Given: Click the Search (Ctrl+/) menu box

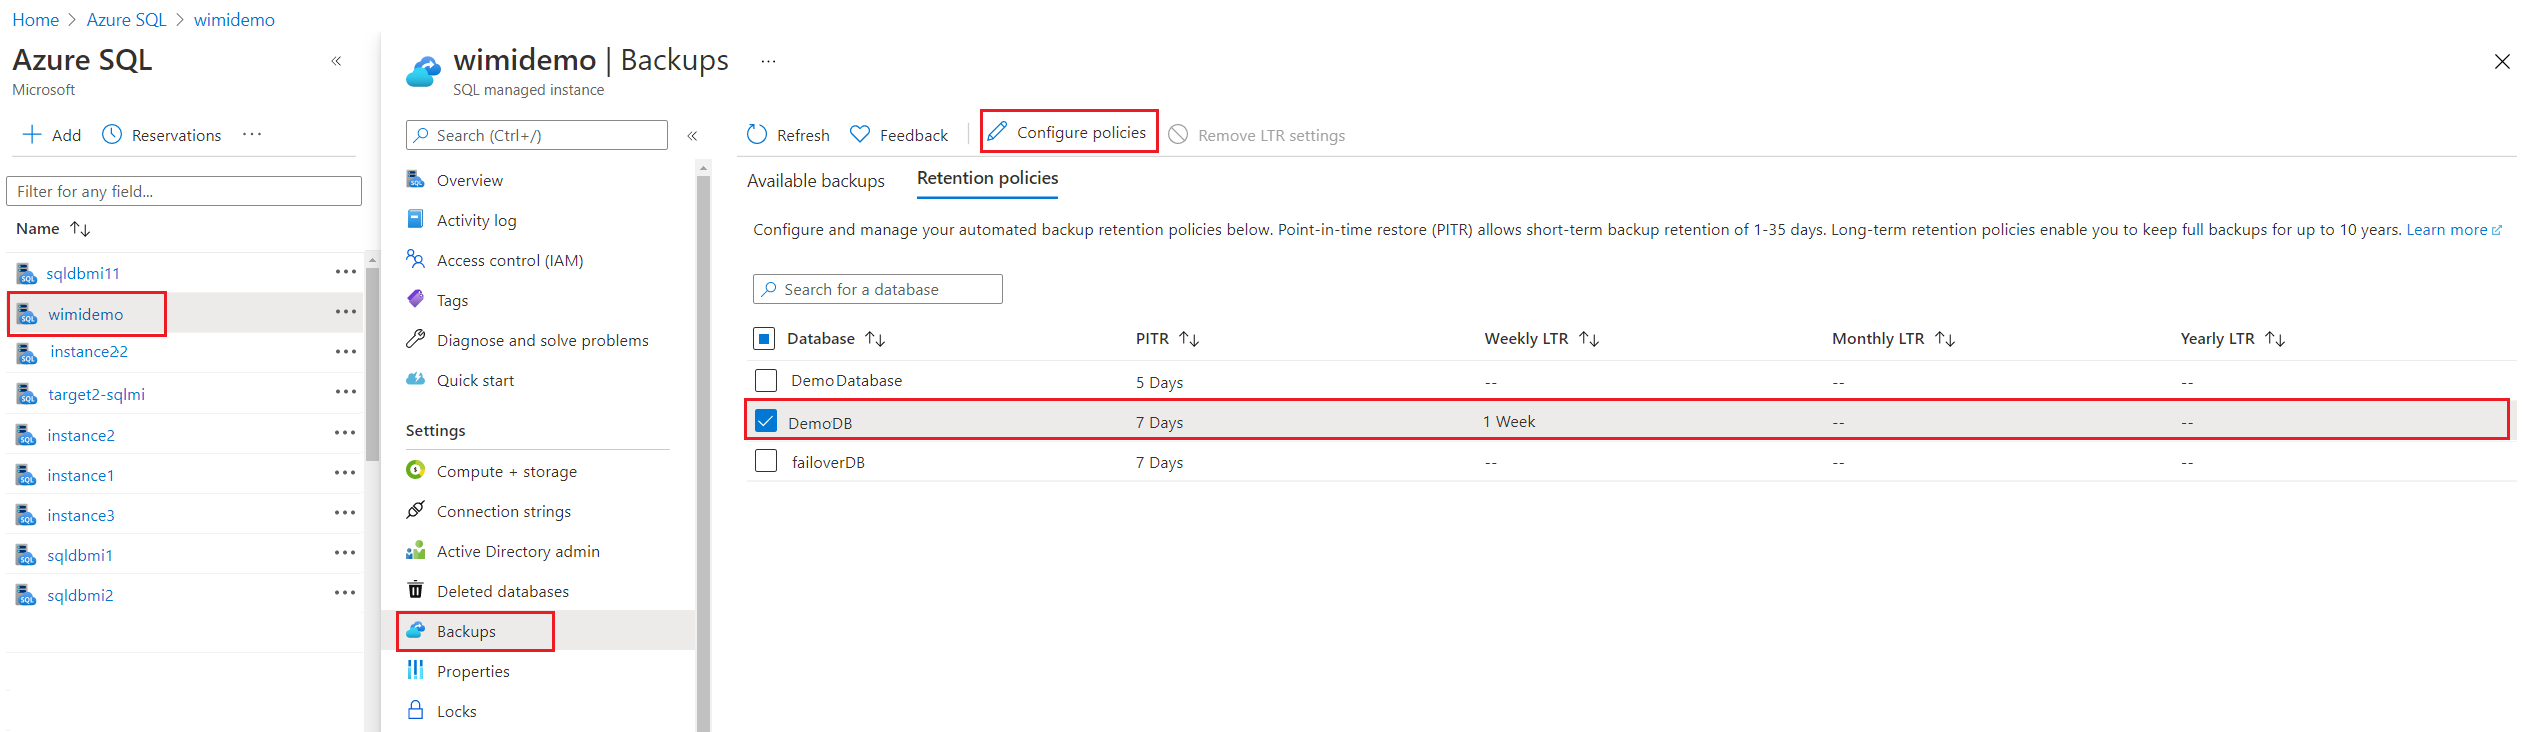Looking at the screenshot, I should (x=537, y=135).
